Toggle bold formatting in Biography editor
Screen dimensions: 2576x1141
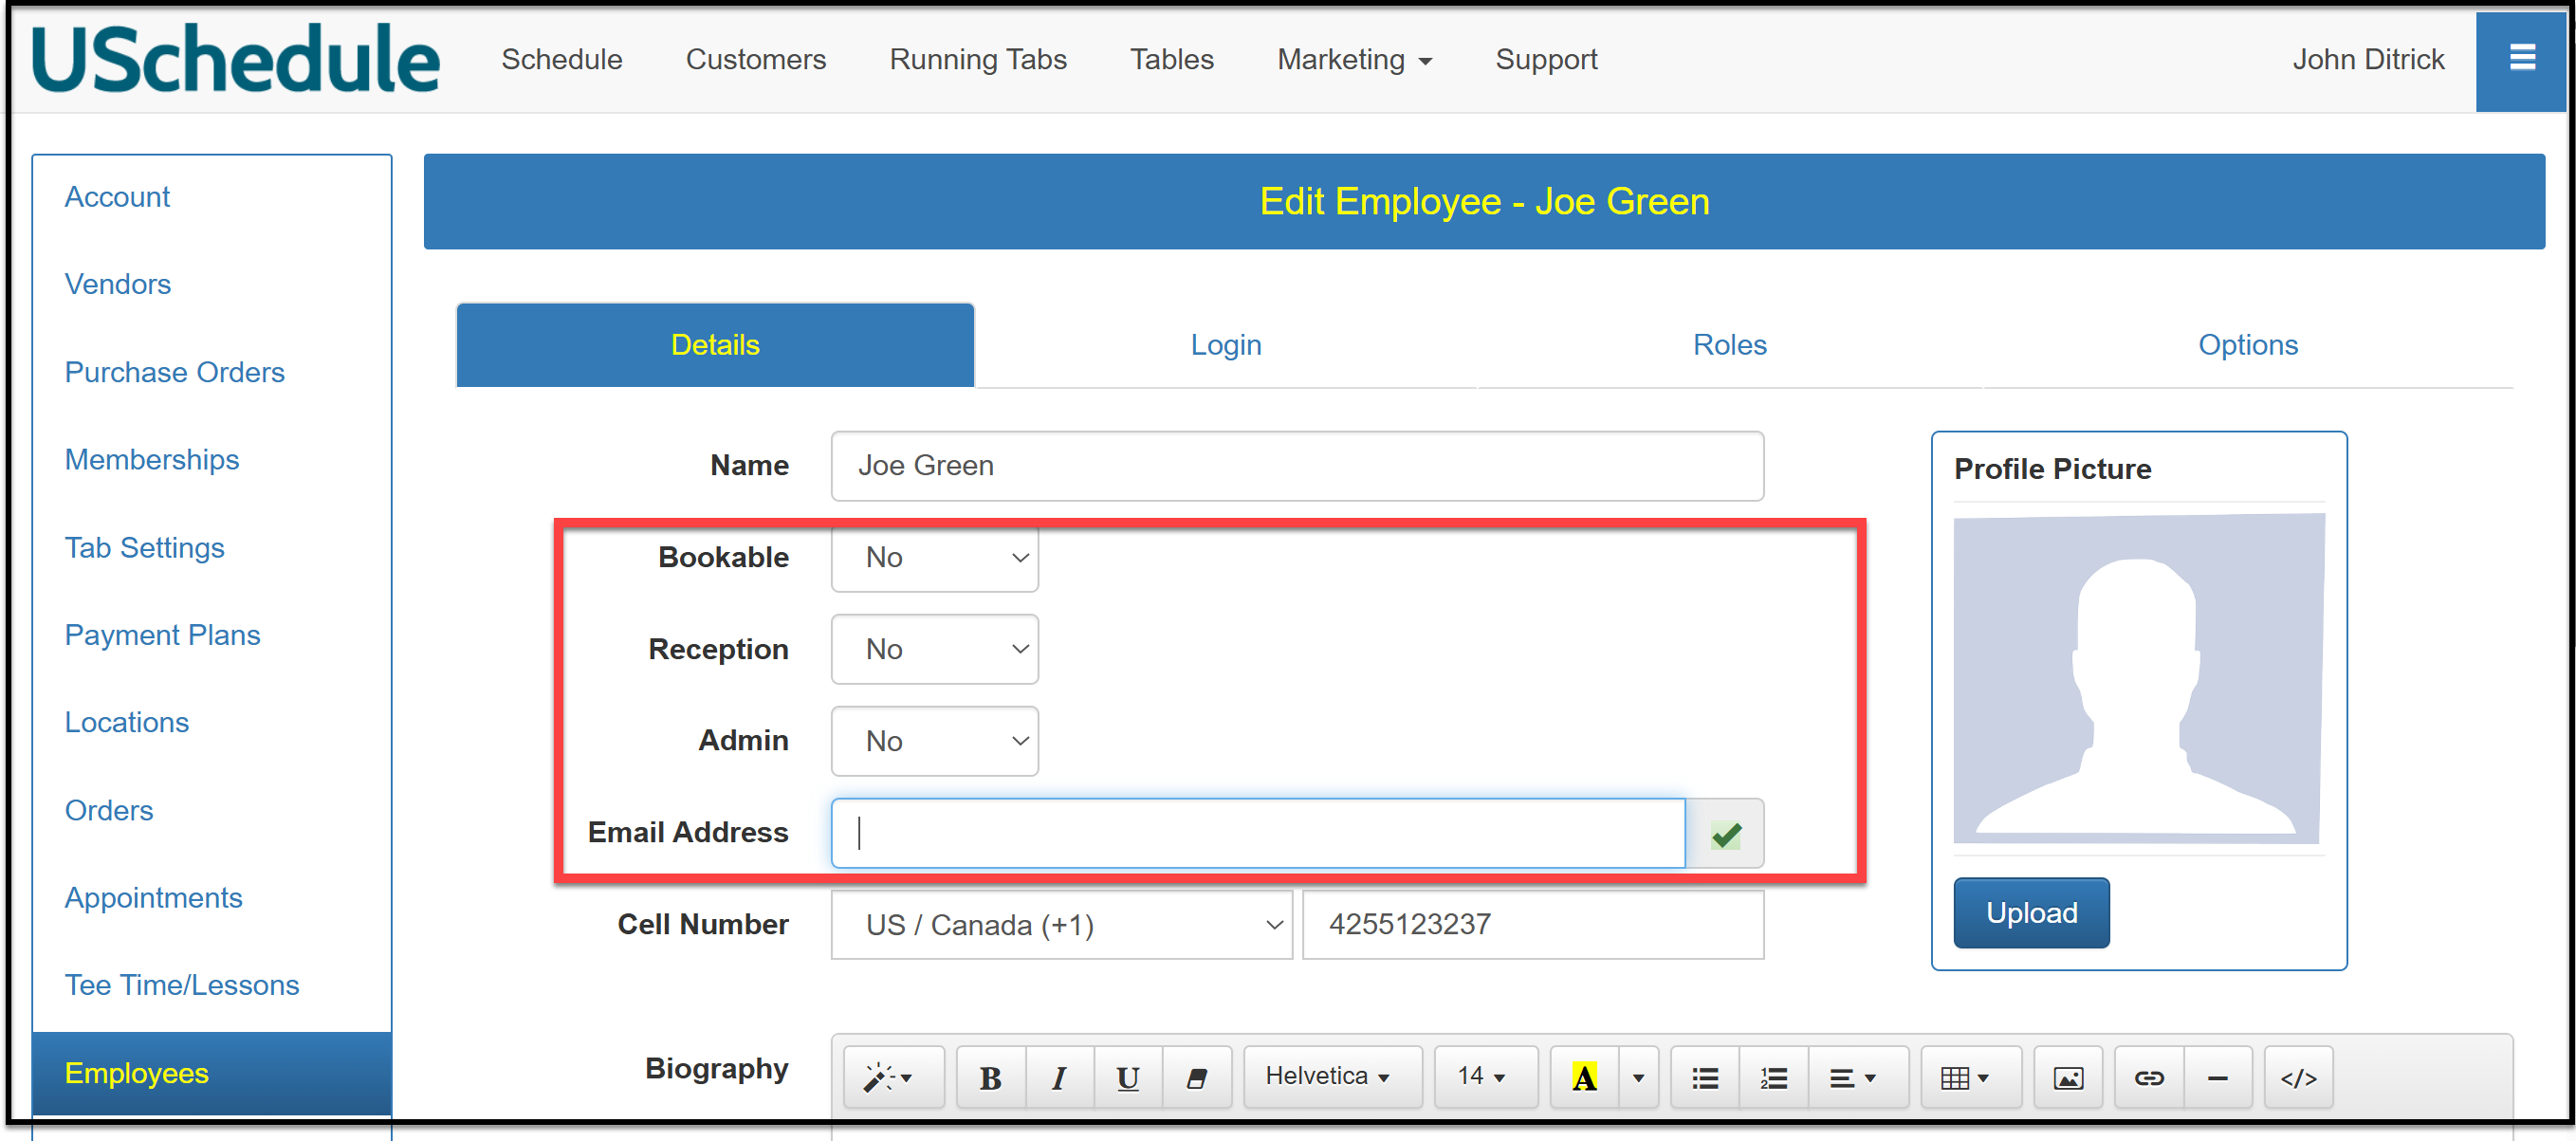coord(990,1077)
